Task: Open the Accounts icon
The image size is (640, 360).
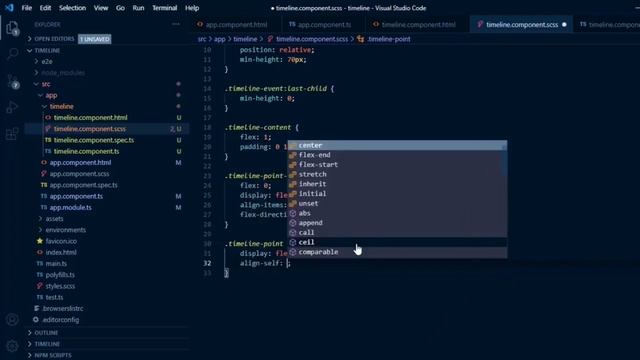Action: [12, 320]
